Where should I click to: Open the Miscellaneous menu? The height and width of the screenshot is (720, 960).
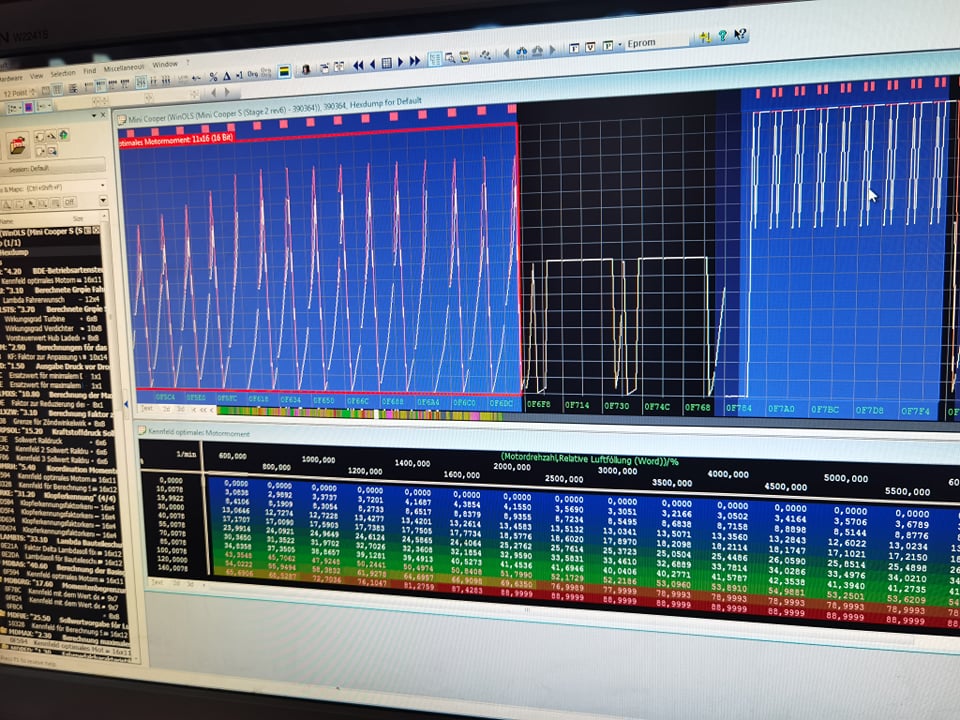click(x=124, y=68)
